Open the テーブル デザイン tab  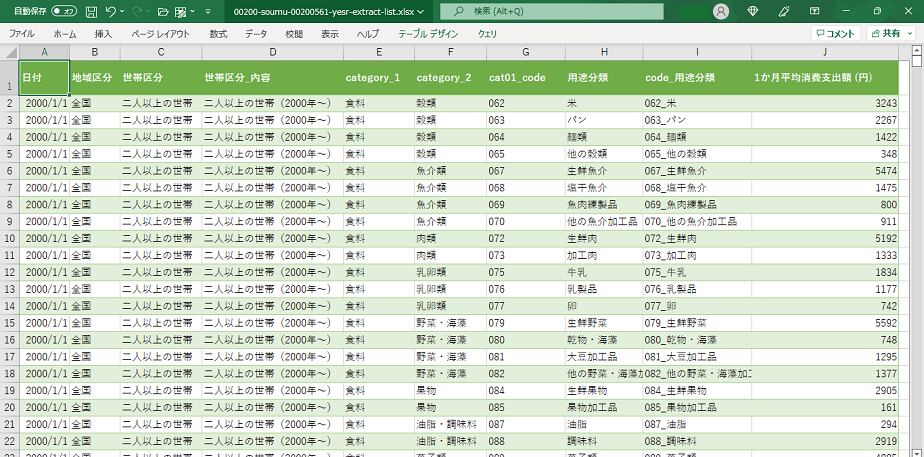tap(428, 33)
